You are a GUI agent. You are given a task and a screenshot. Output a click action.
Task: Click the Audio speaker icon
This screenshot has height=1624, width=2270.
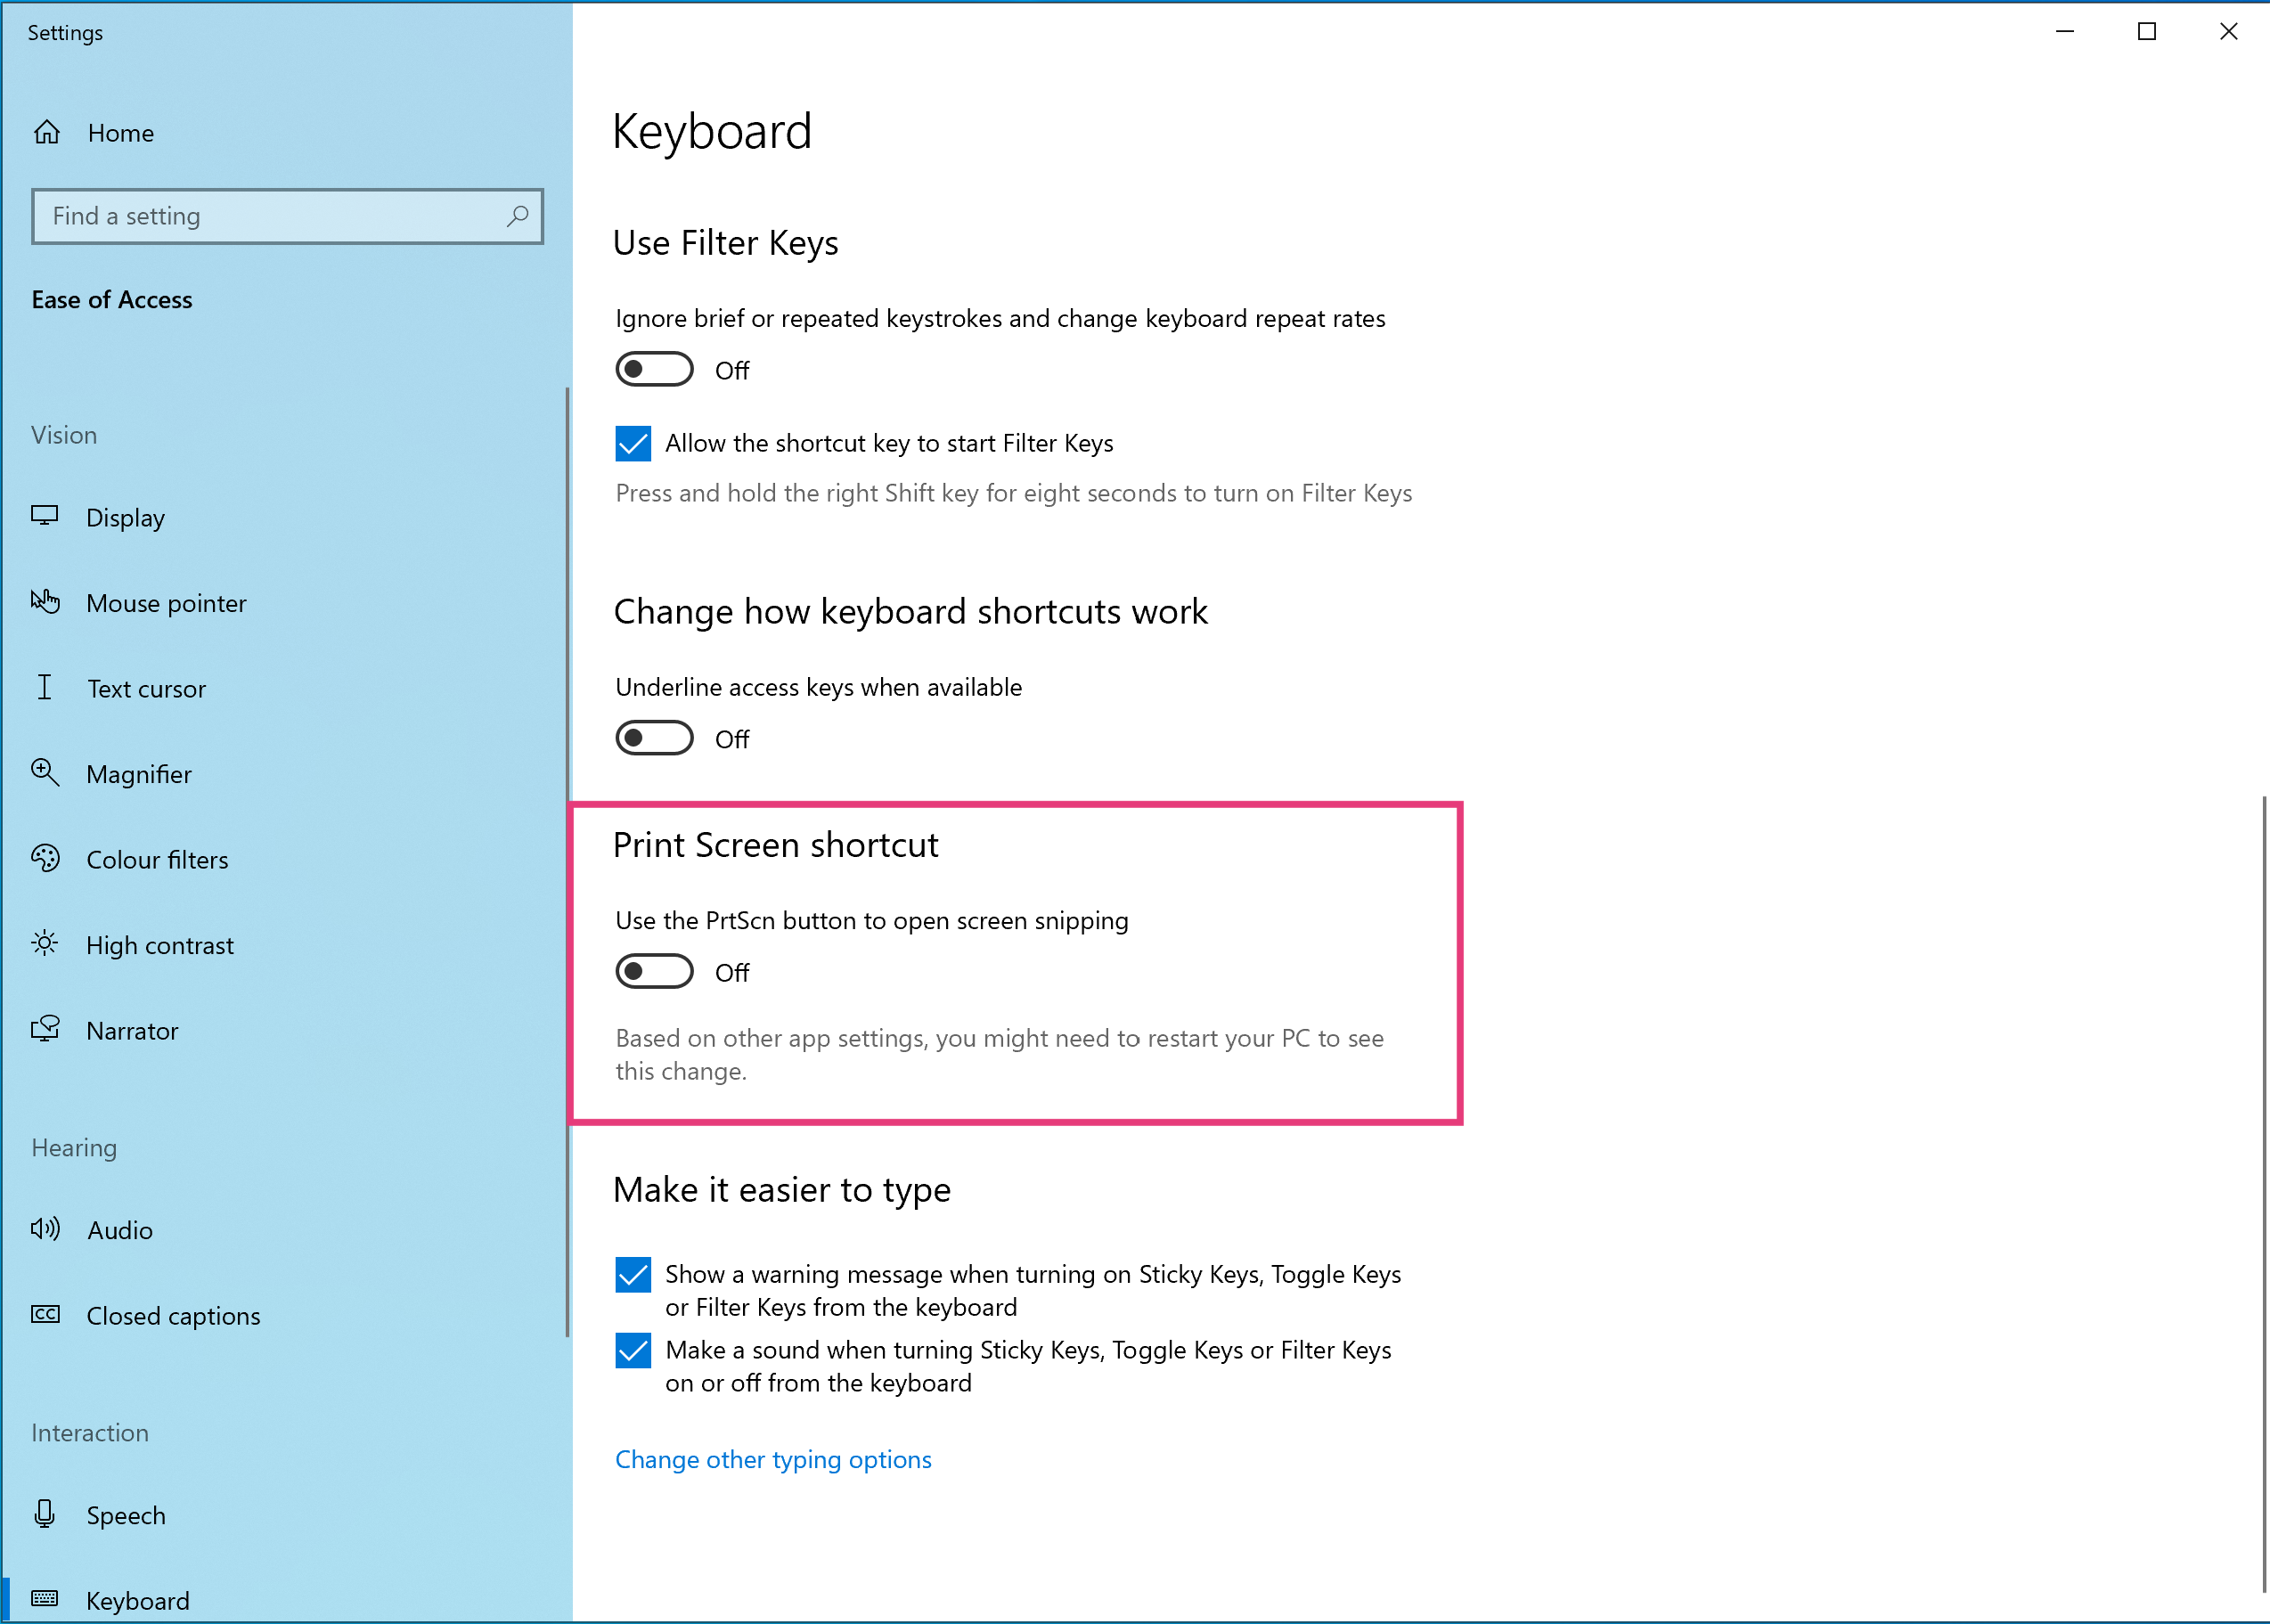[x=45, y=1229]
